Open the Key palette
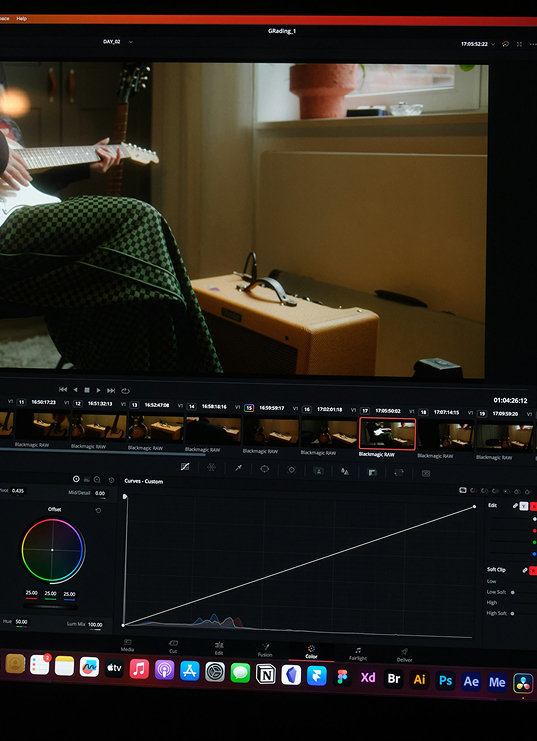Viewport: 537px width, 741px height. 372,472
